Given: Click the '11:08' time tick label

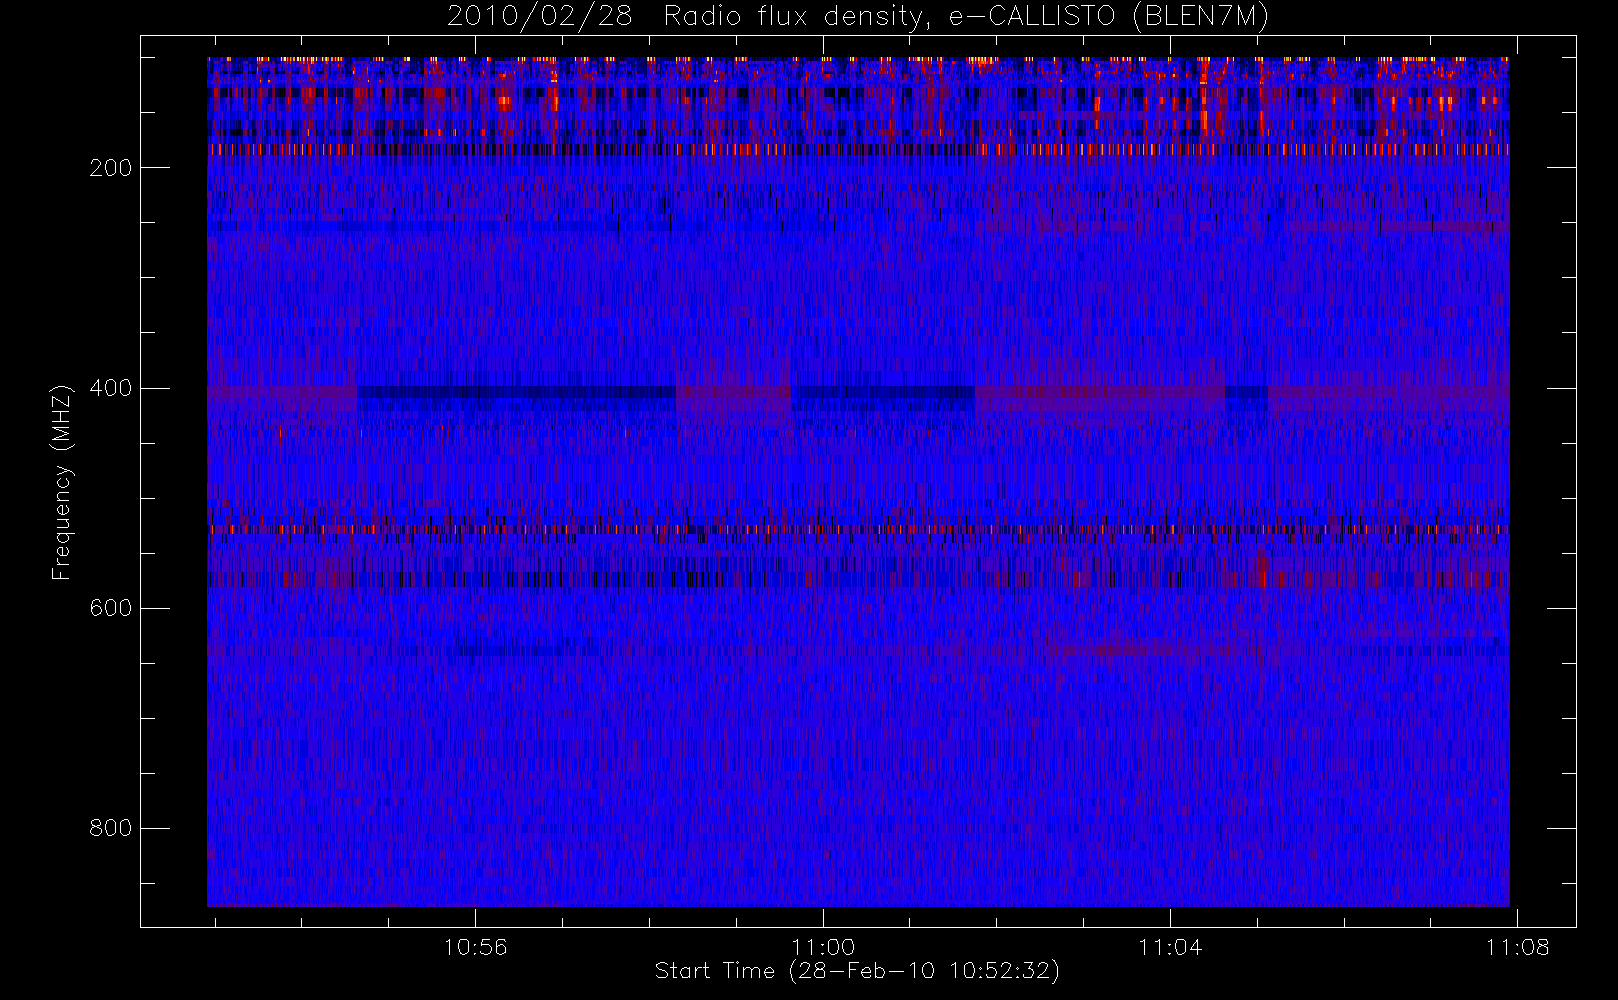Looking at the screenshot, I should [x=1517, y=947].
